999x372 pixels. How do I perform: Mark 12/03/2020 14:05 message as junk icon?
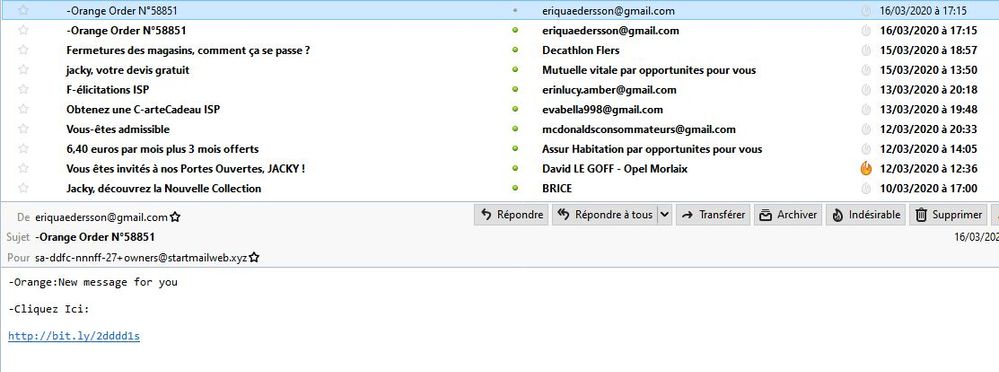click(x=865, y=149)
